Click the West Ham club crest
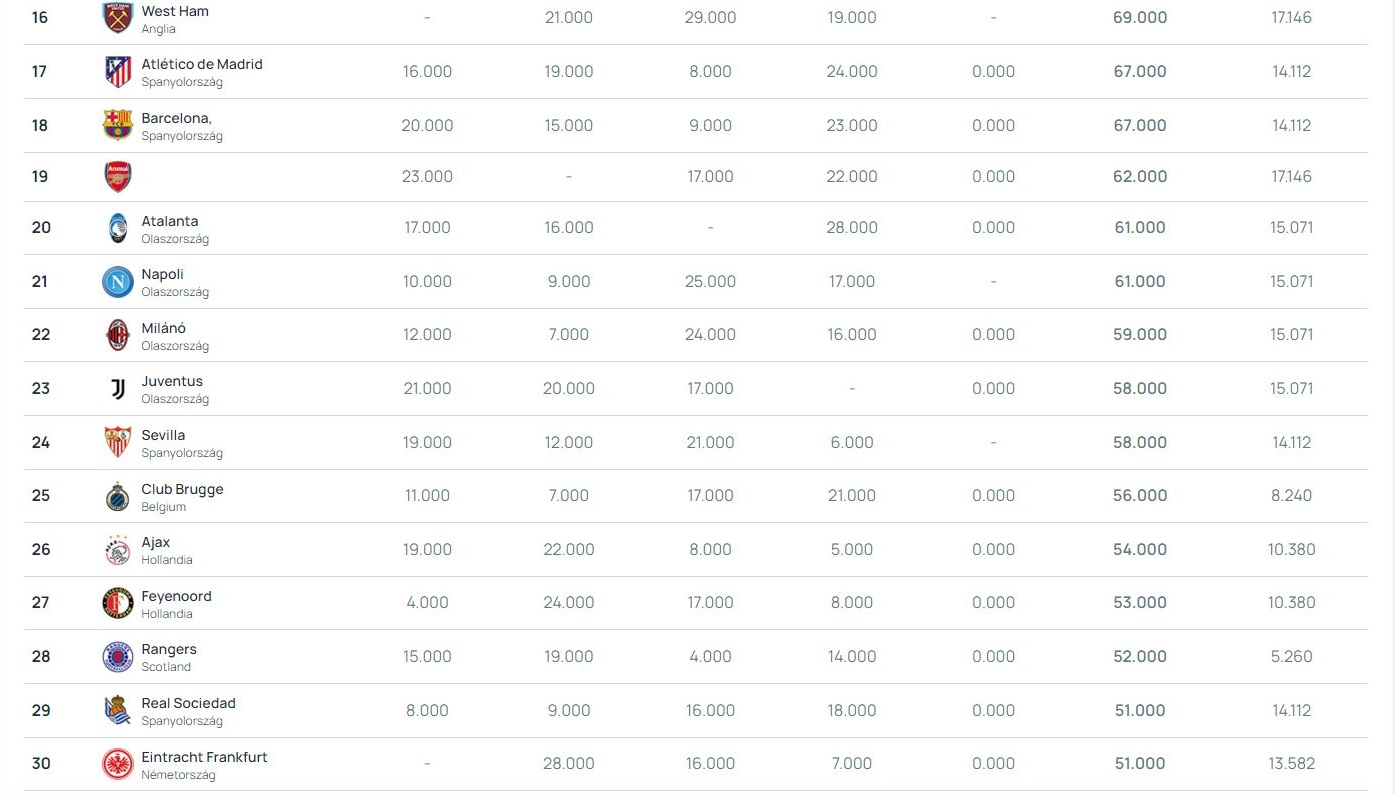 coord(118,17)
